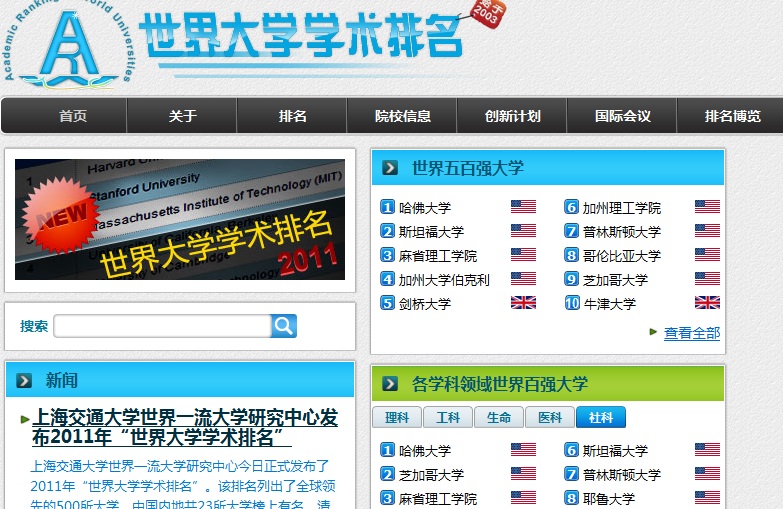Image resolution: width=783 pixels, height=509 pixels.
Task: Click rank 5 badge beside 剑桥大学
Action: click(387, 303)
